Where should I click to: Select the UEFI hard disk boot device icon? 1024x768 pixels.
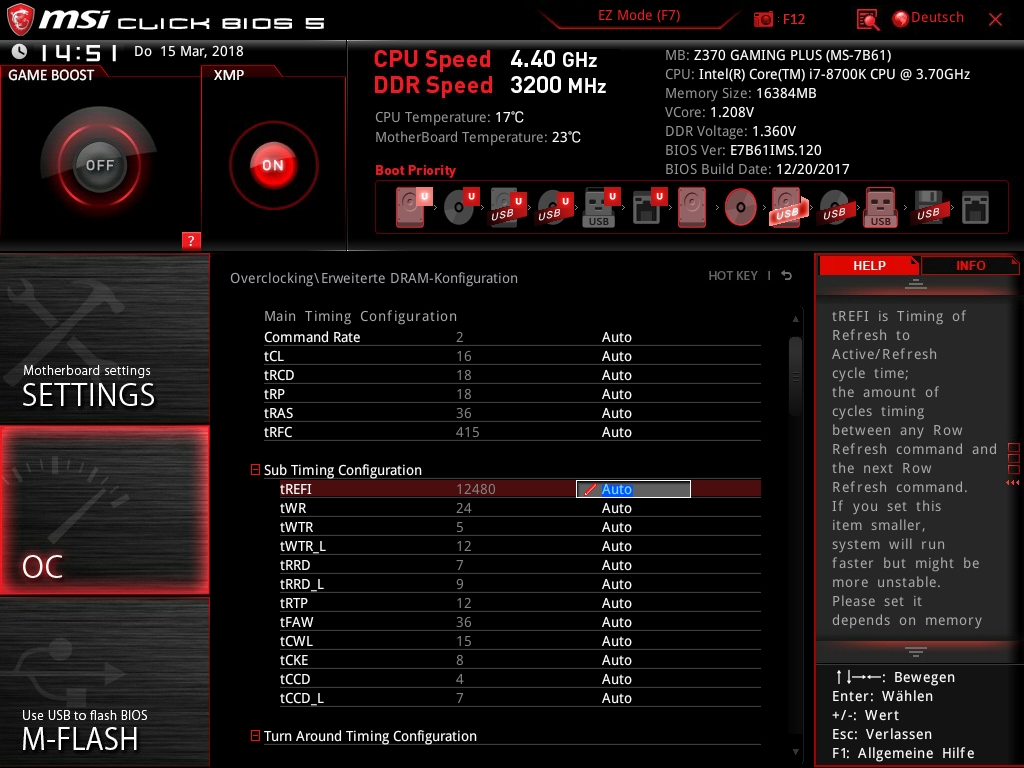[413, 207]
